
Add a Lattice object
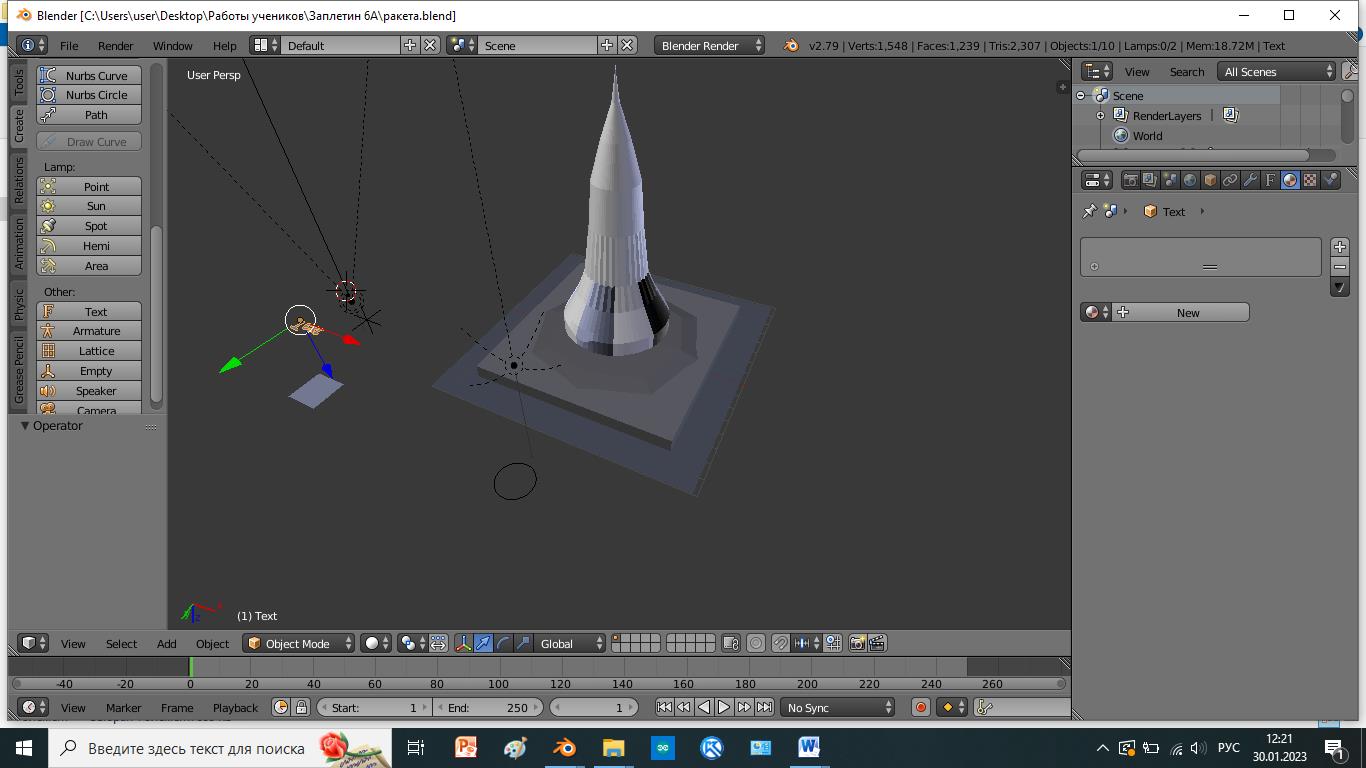89,351
